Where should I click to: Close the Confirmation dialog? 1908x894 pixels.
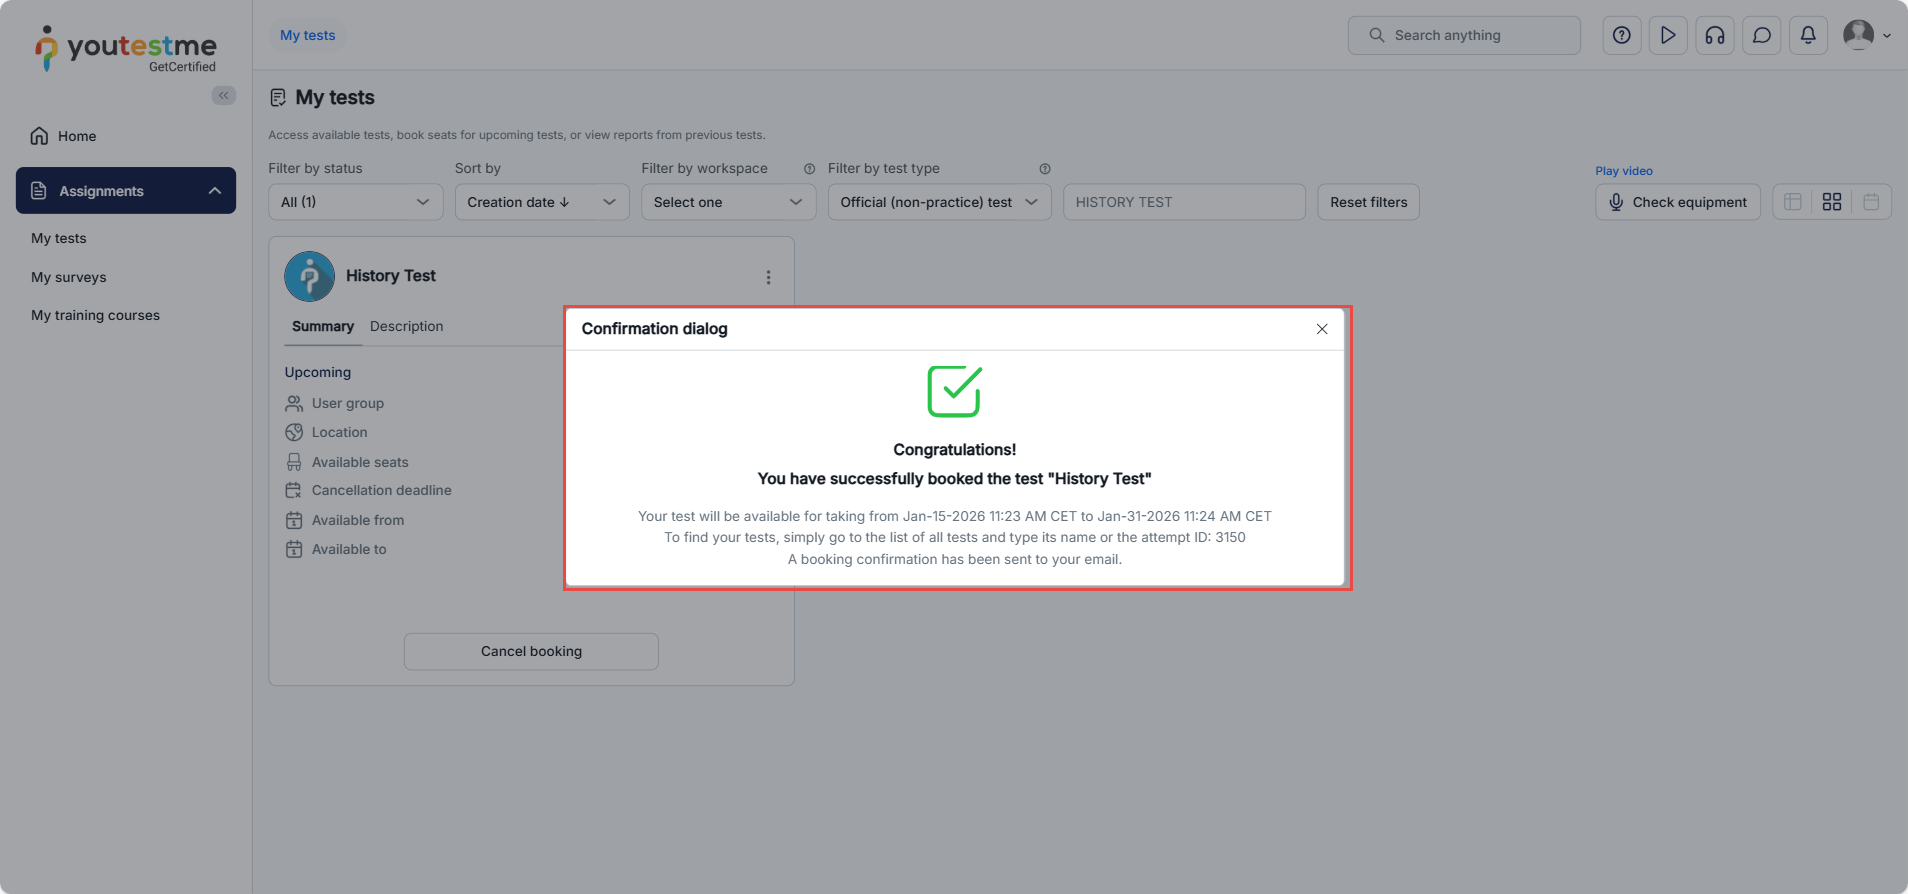coord(1322,329)
